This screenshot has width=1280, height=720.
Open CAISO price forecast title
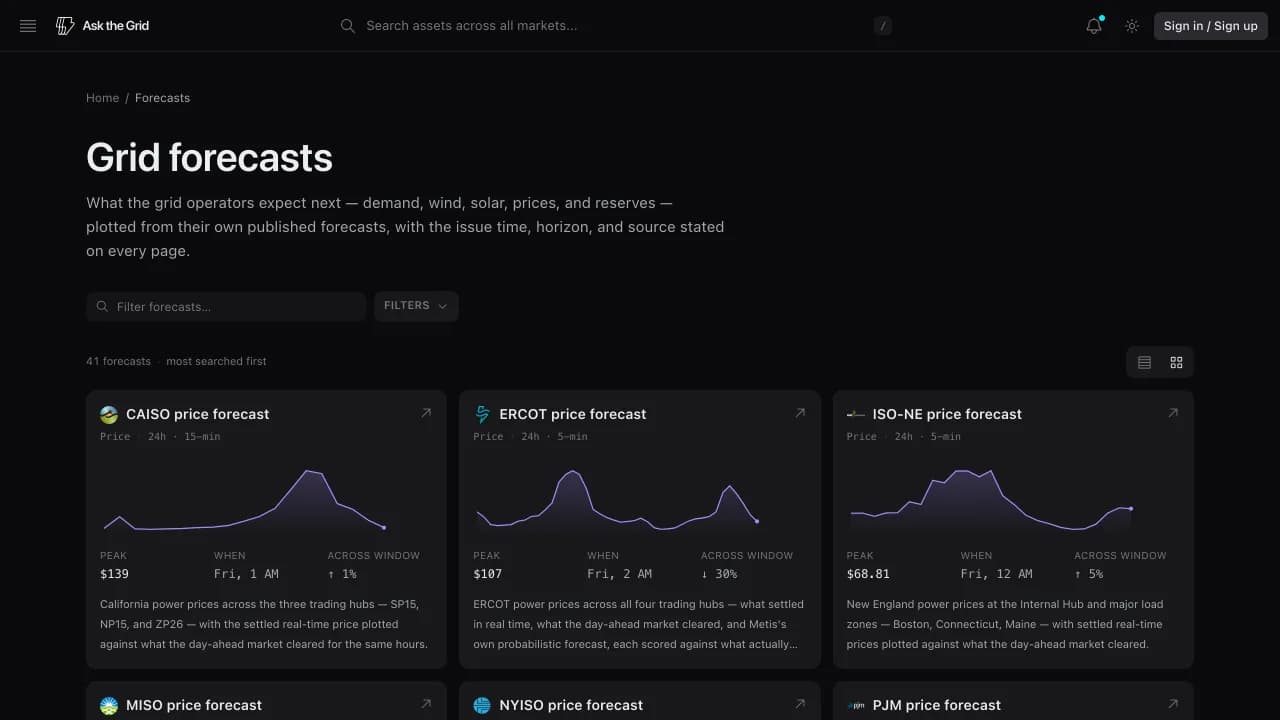197,414
